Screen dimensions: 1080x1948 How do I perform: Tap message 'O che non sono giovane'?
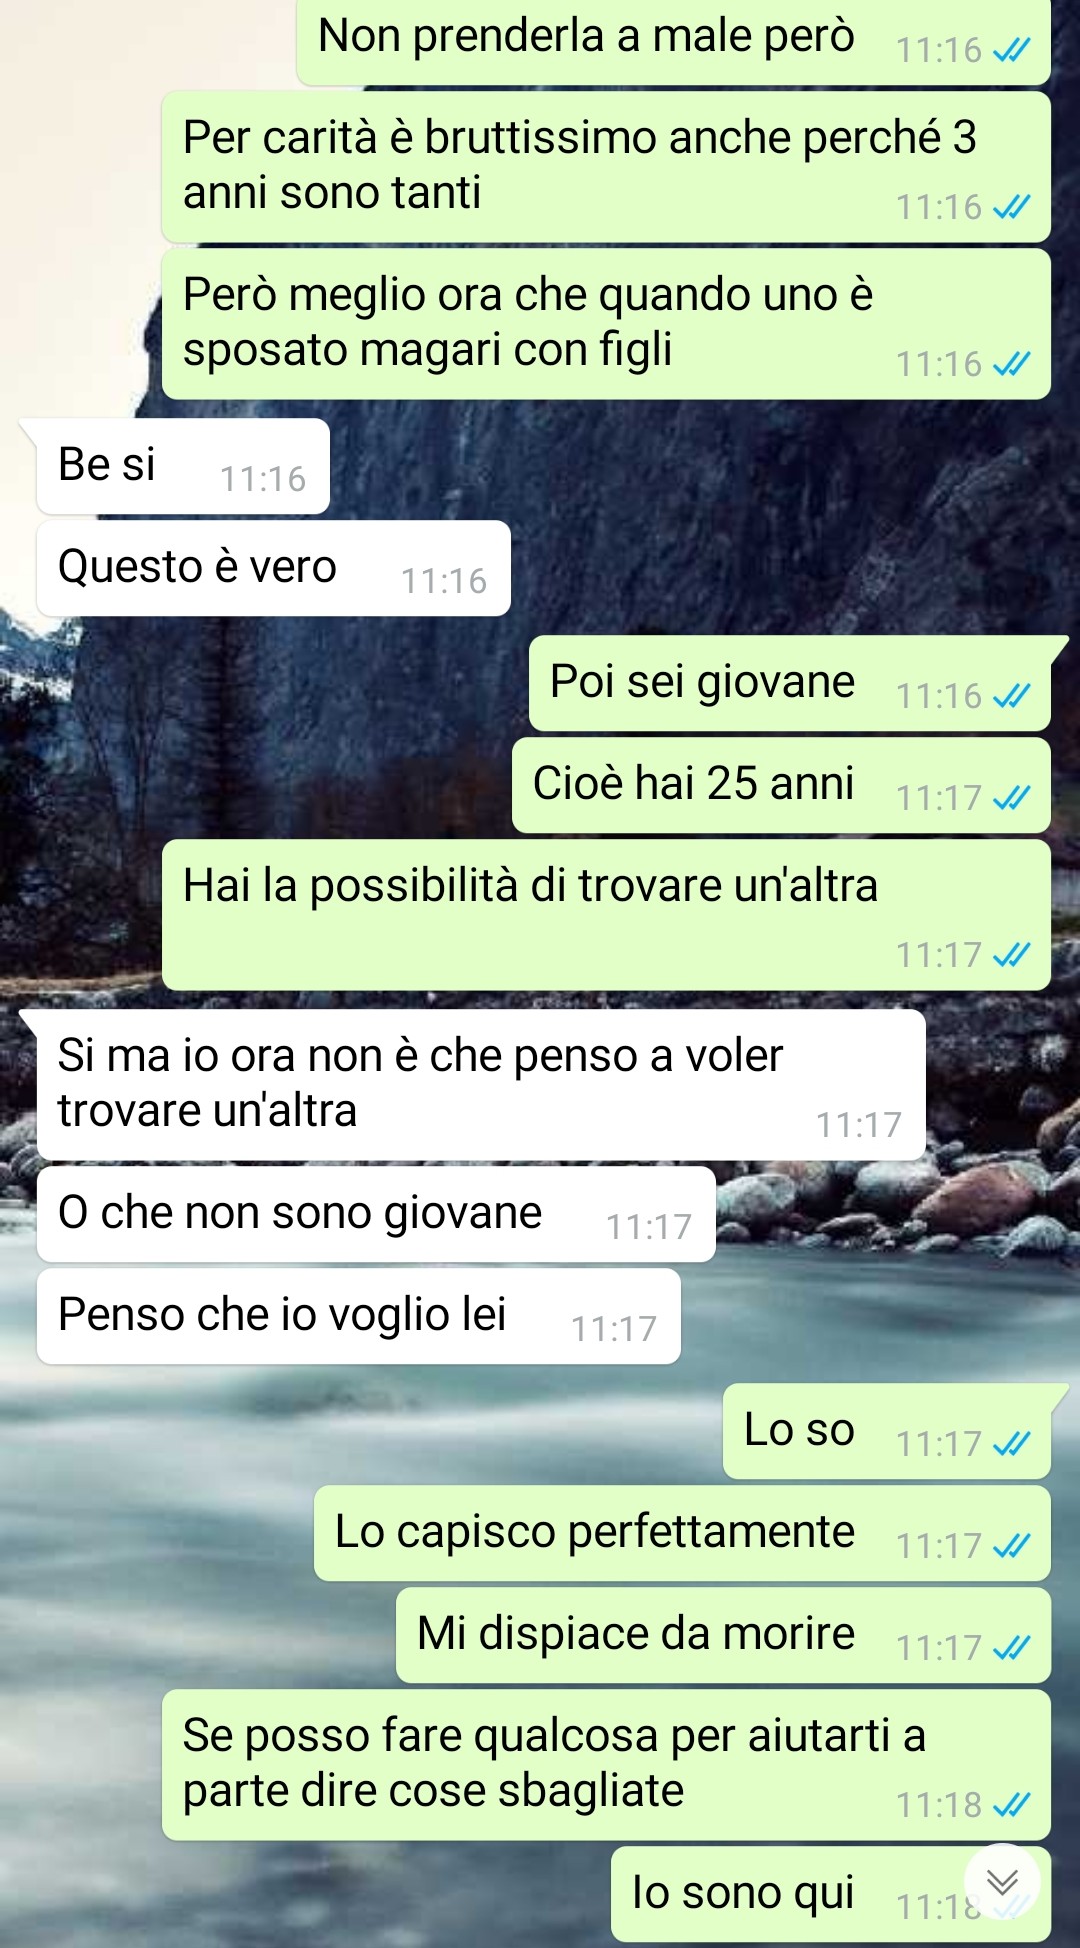click(376, 1214)
